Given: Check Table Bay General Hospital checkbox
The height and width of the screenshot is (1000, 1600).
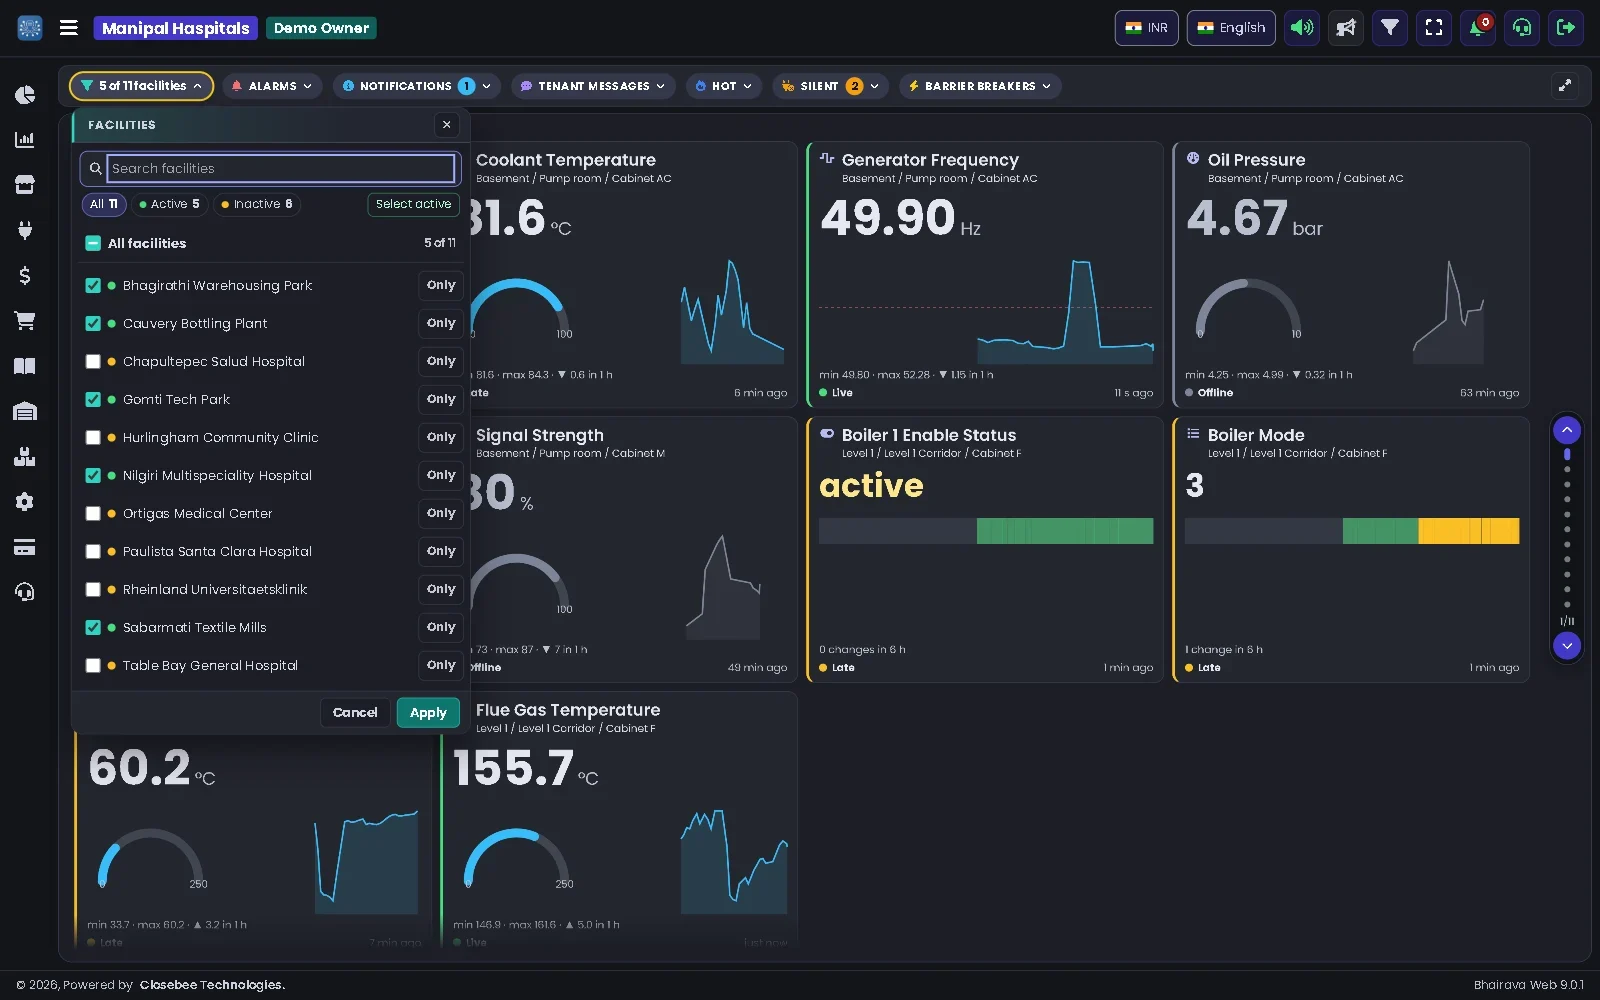Looking at the screenshot, I should tap(93, 666).
